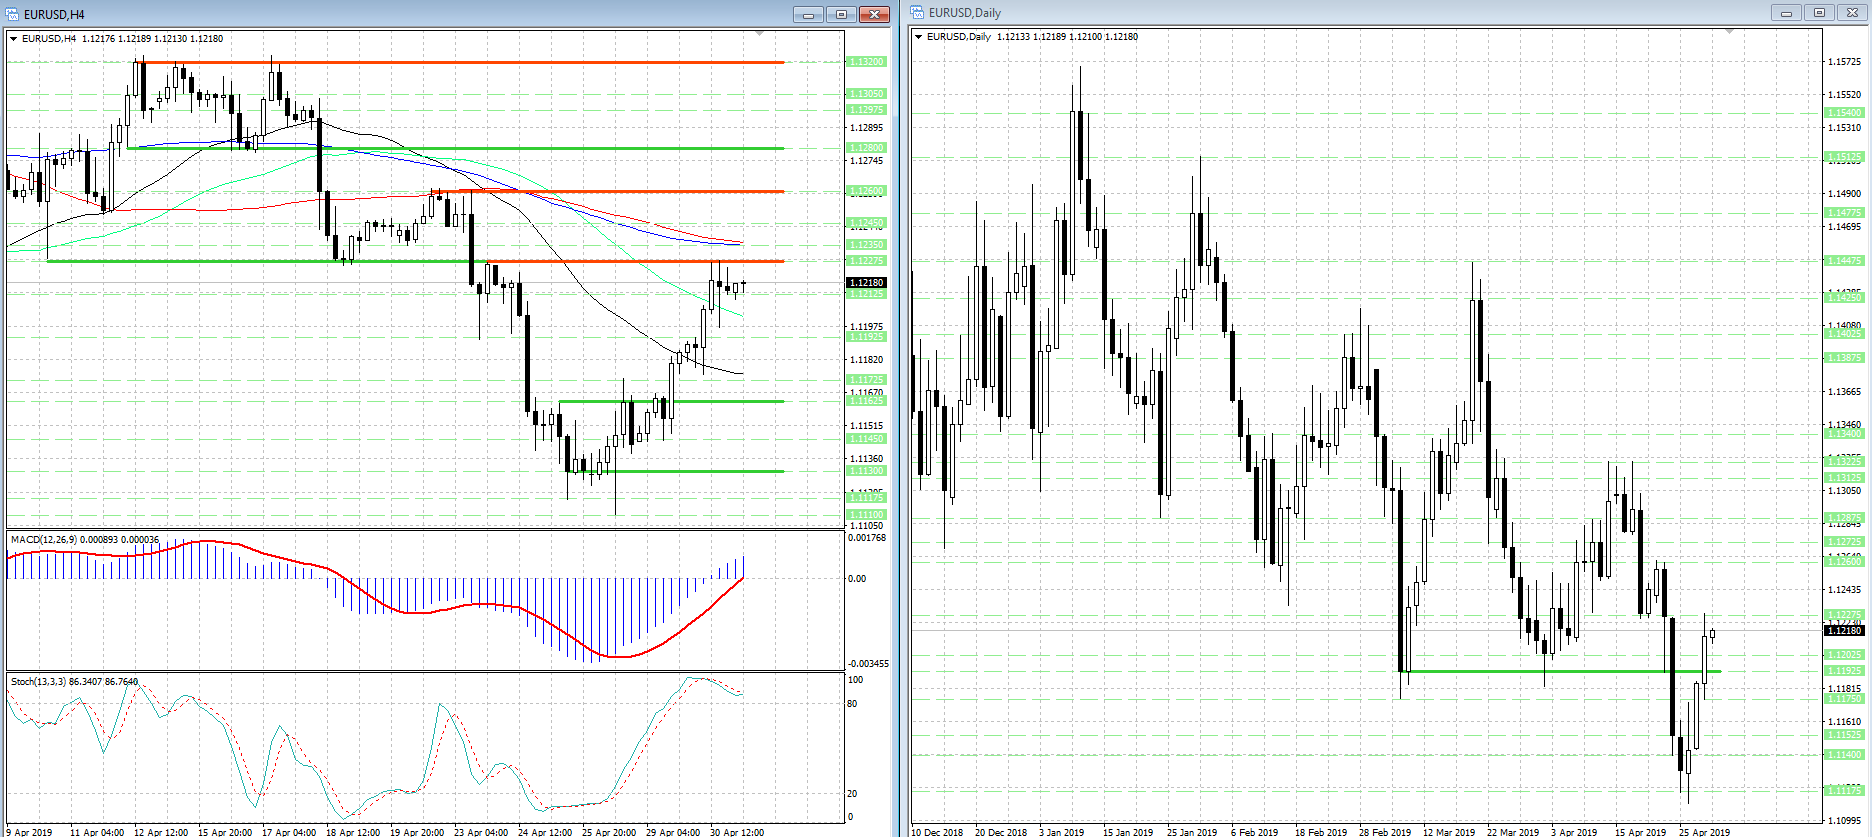Click the 1.12975 price label in H4 chart
This screenshot has width=1872, height=837.
point(866,110)
